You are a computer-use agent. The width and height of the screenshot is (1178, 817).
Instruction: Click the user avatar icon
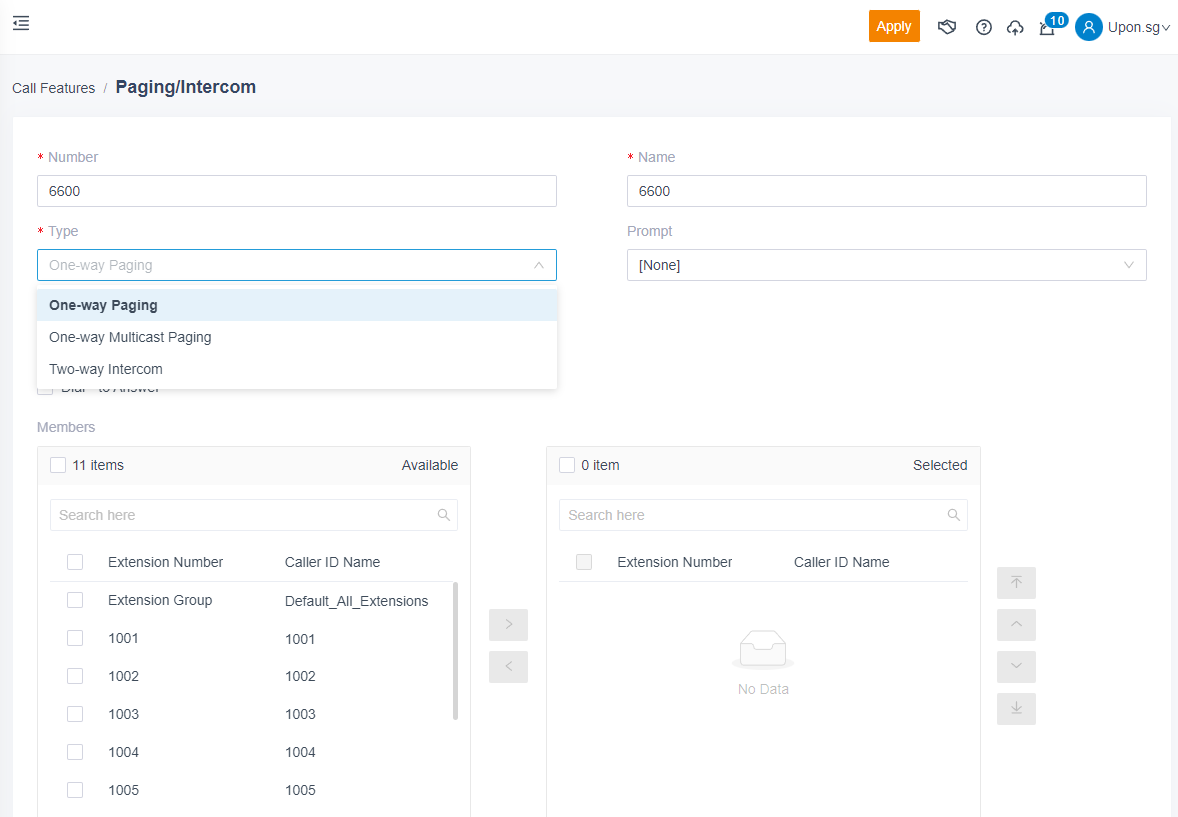point(1088,27)
